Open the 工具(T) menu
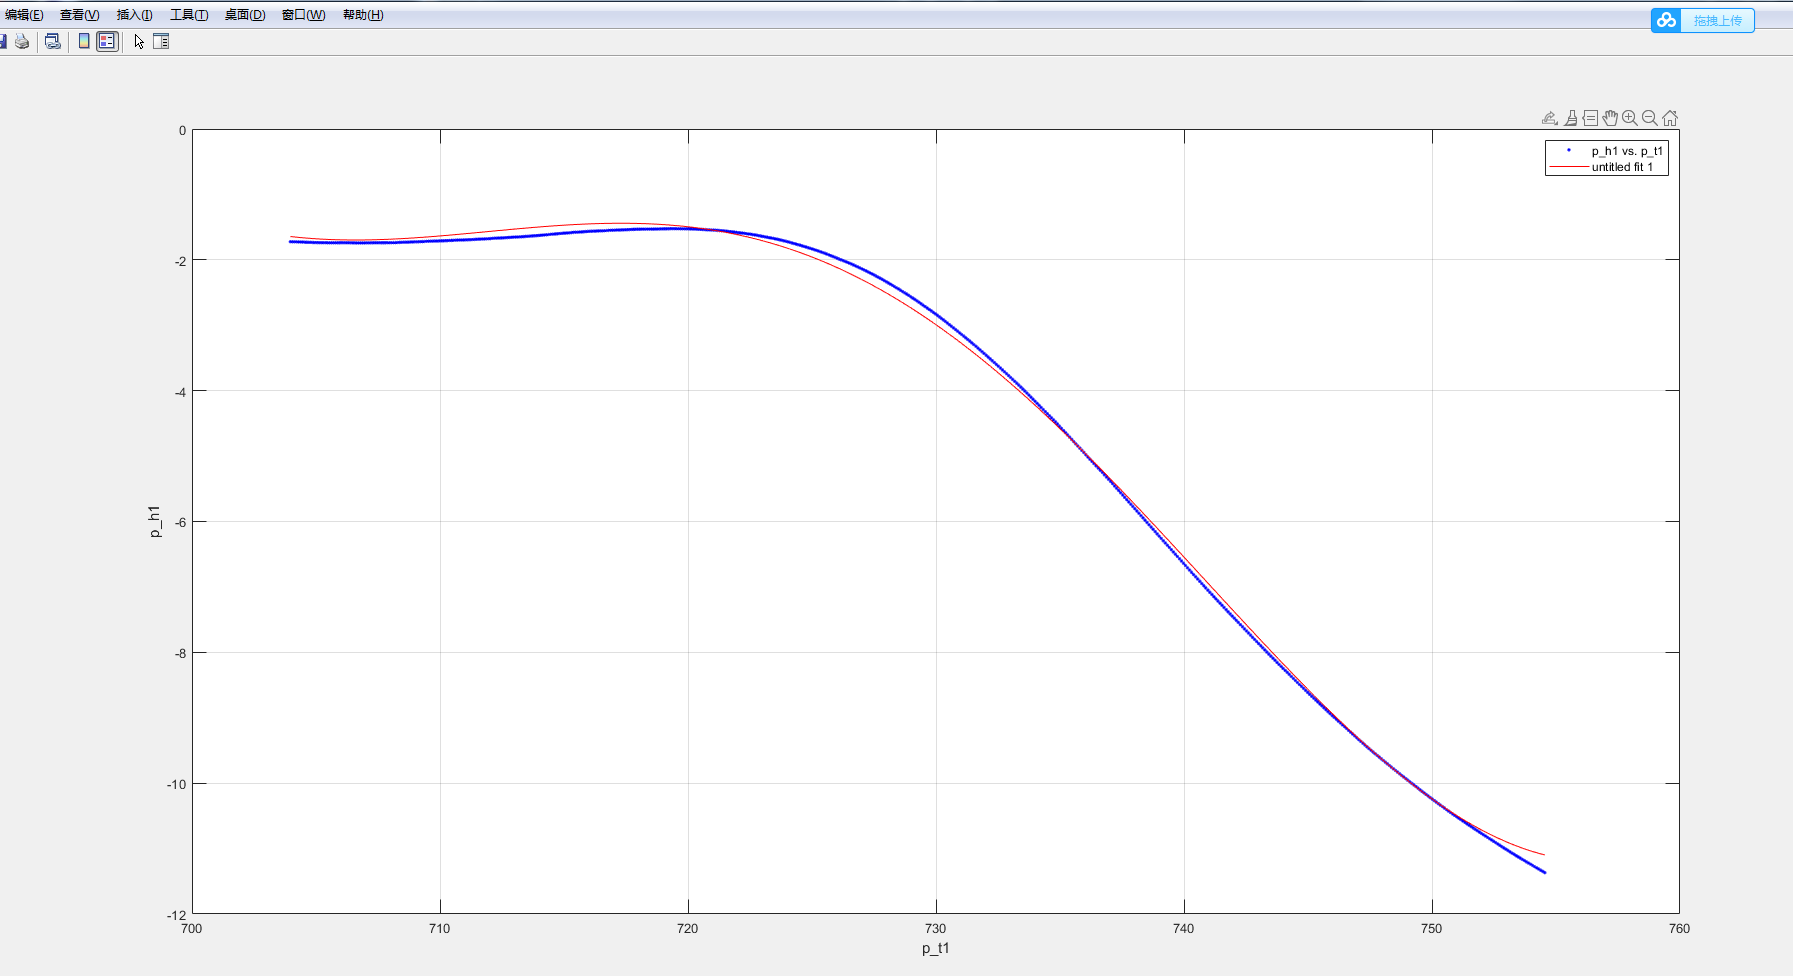The width and height of the screenshot is (1793, 976). click(189, 15)
